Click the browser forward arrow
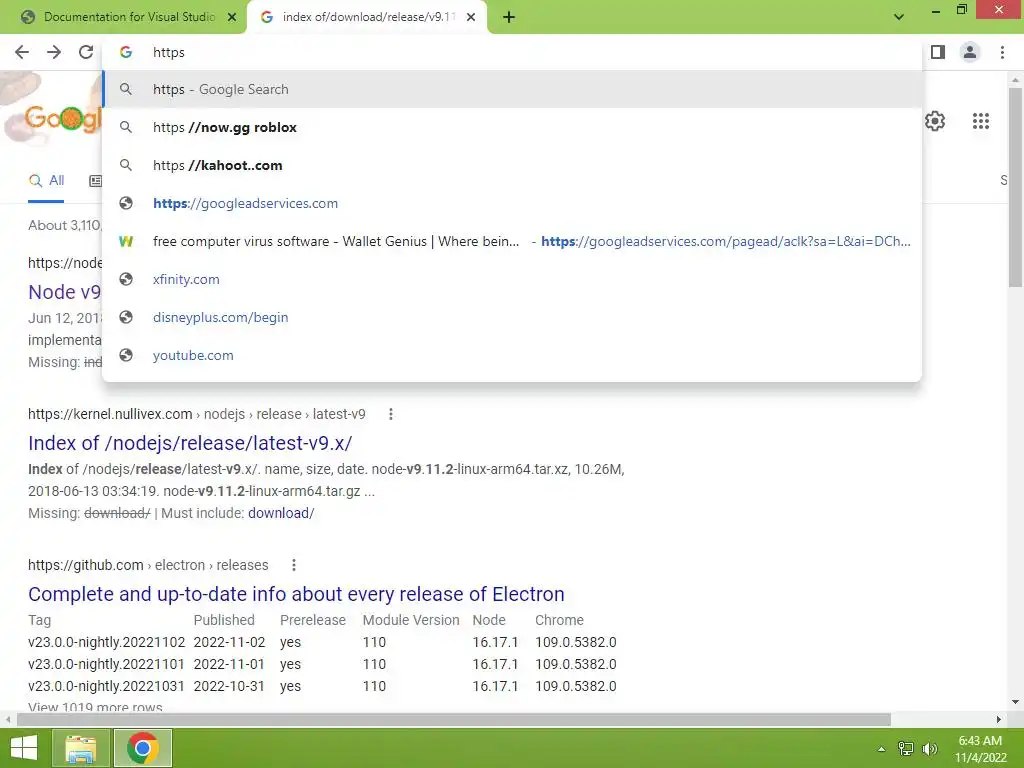This screenshot has height=768, width=1024. coord(54,52)
